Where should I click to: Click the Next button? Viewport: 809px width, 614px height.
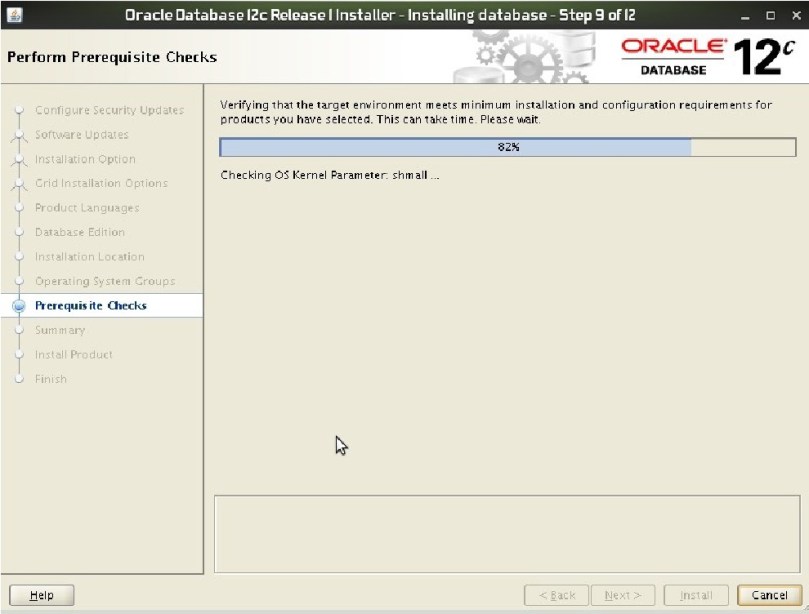[623, 595]
